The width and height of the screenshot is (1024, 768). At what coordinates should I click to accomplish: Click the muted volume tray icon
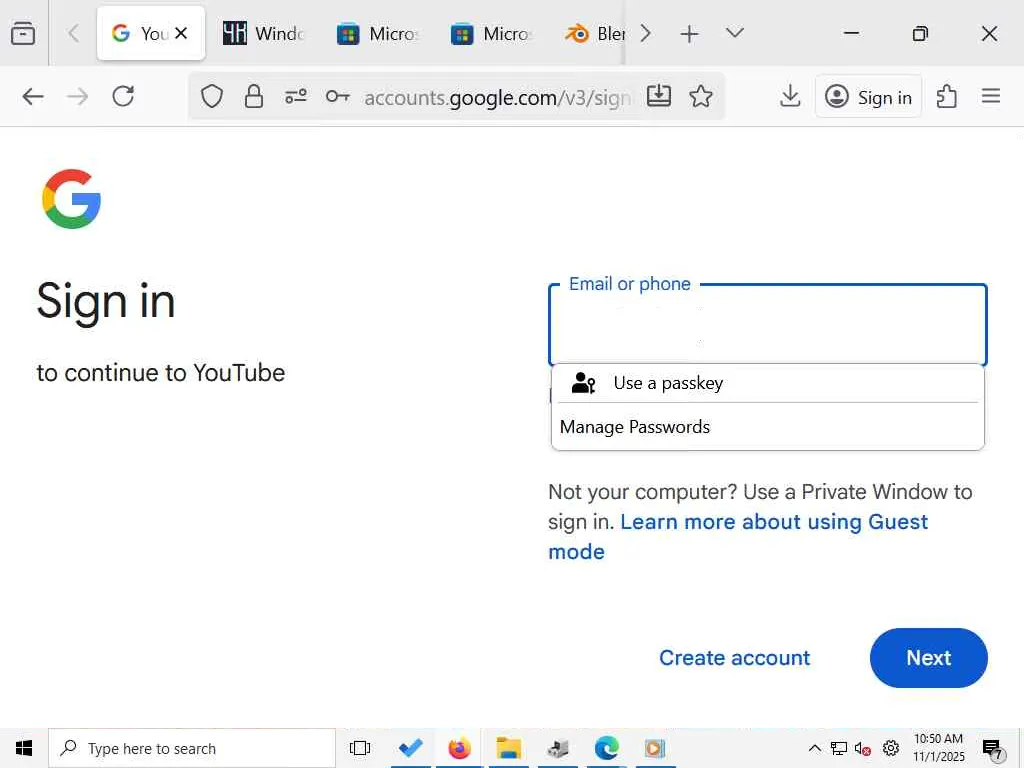[x=863, y=748]
